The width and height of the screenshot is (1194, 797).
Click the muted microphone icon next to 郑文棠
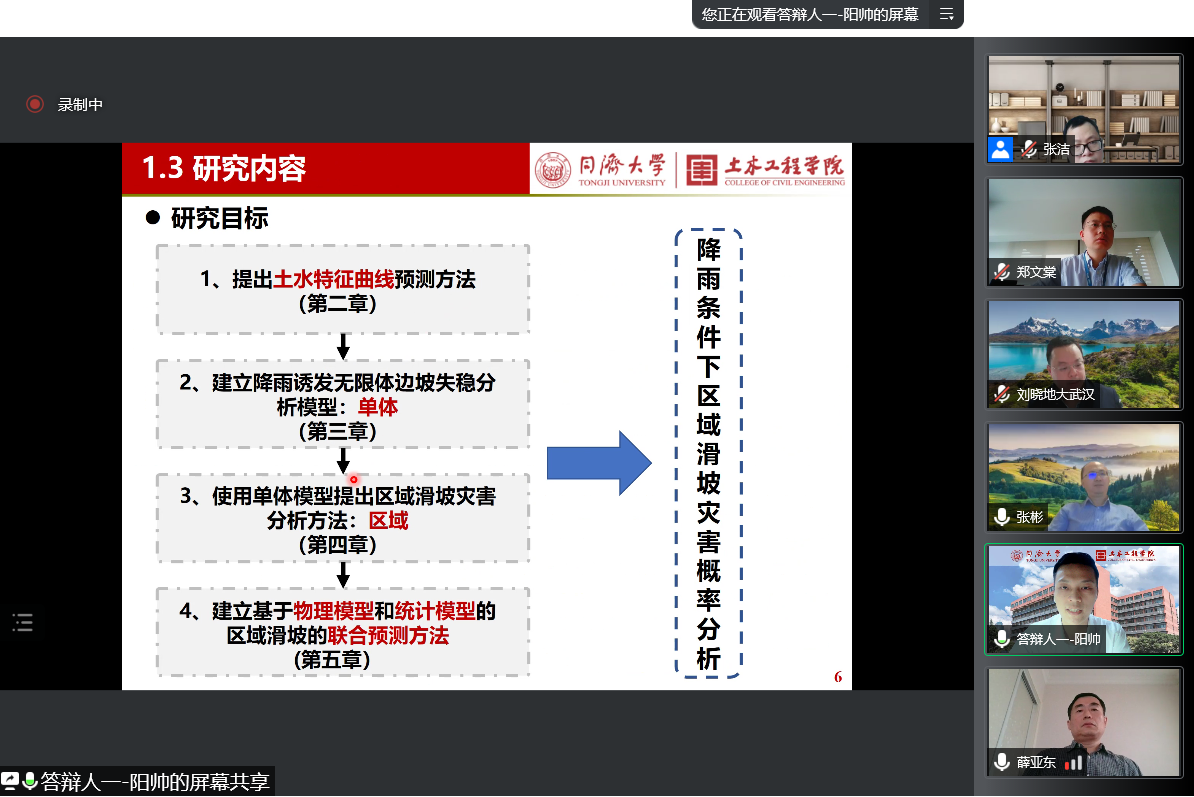[1001, 272]
